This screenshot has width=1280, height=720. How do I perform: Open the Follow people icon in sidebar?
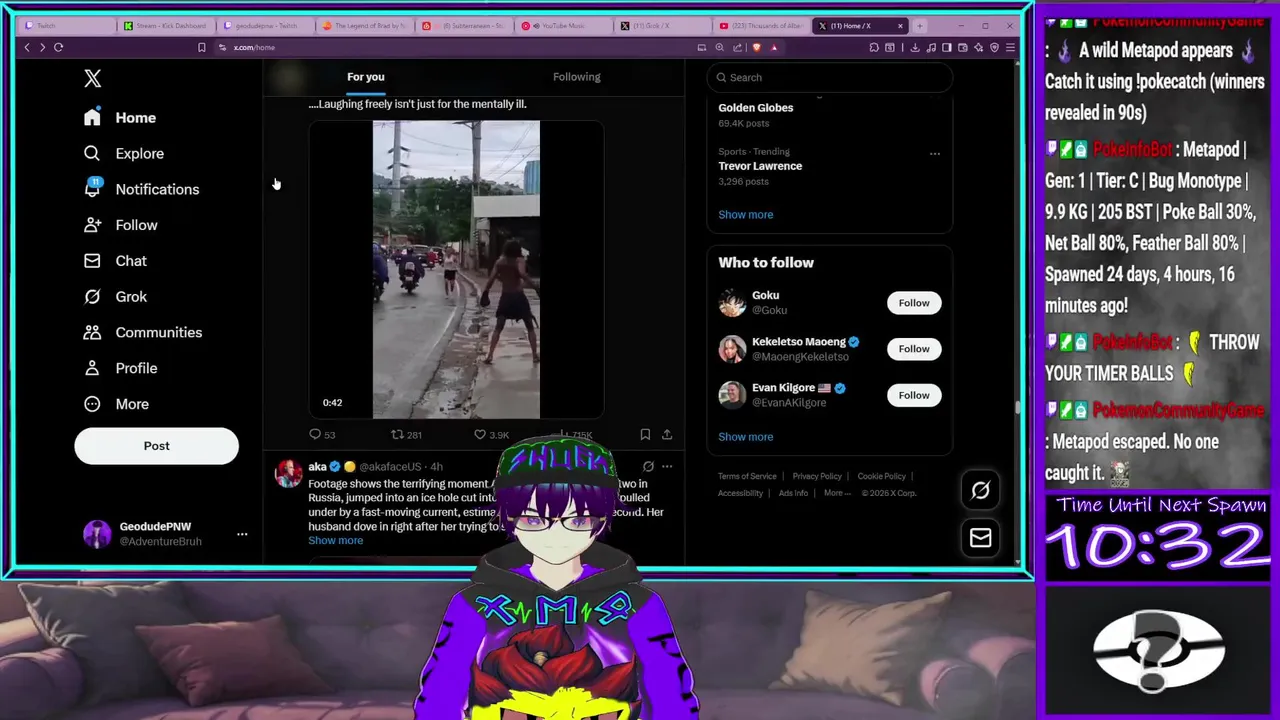[92, 225]
